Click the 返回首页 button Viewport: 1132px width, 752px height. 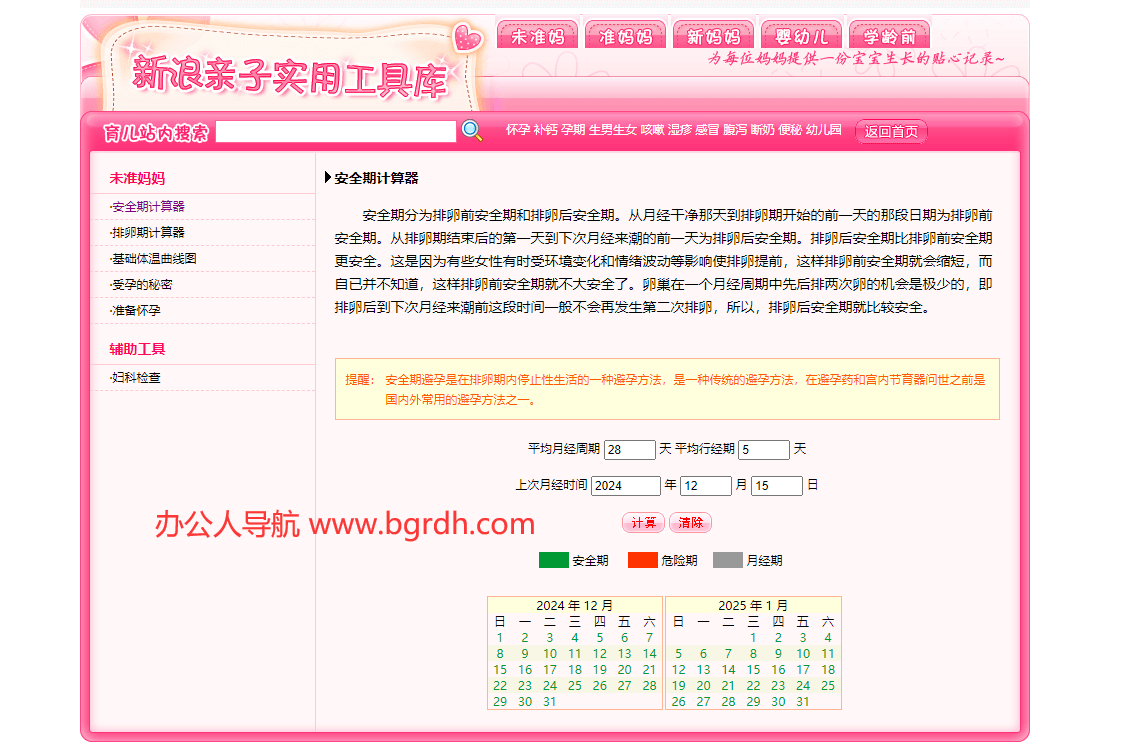890,131
